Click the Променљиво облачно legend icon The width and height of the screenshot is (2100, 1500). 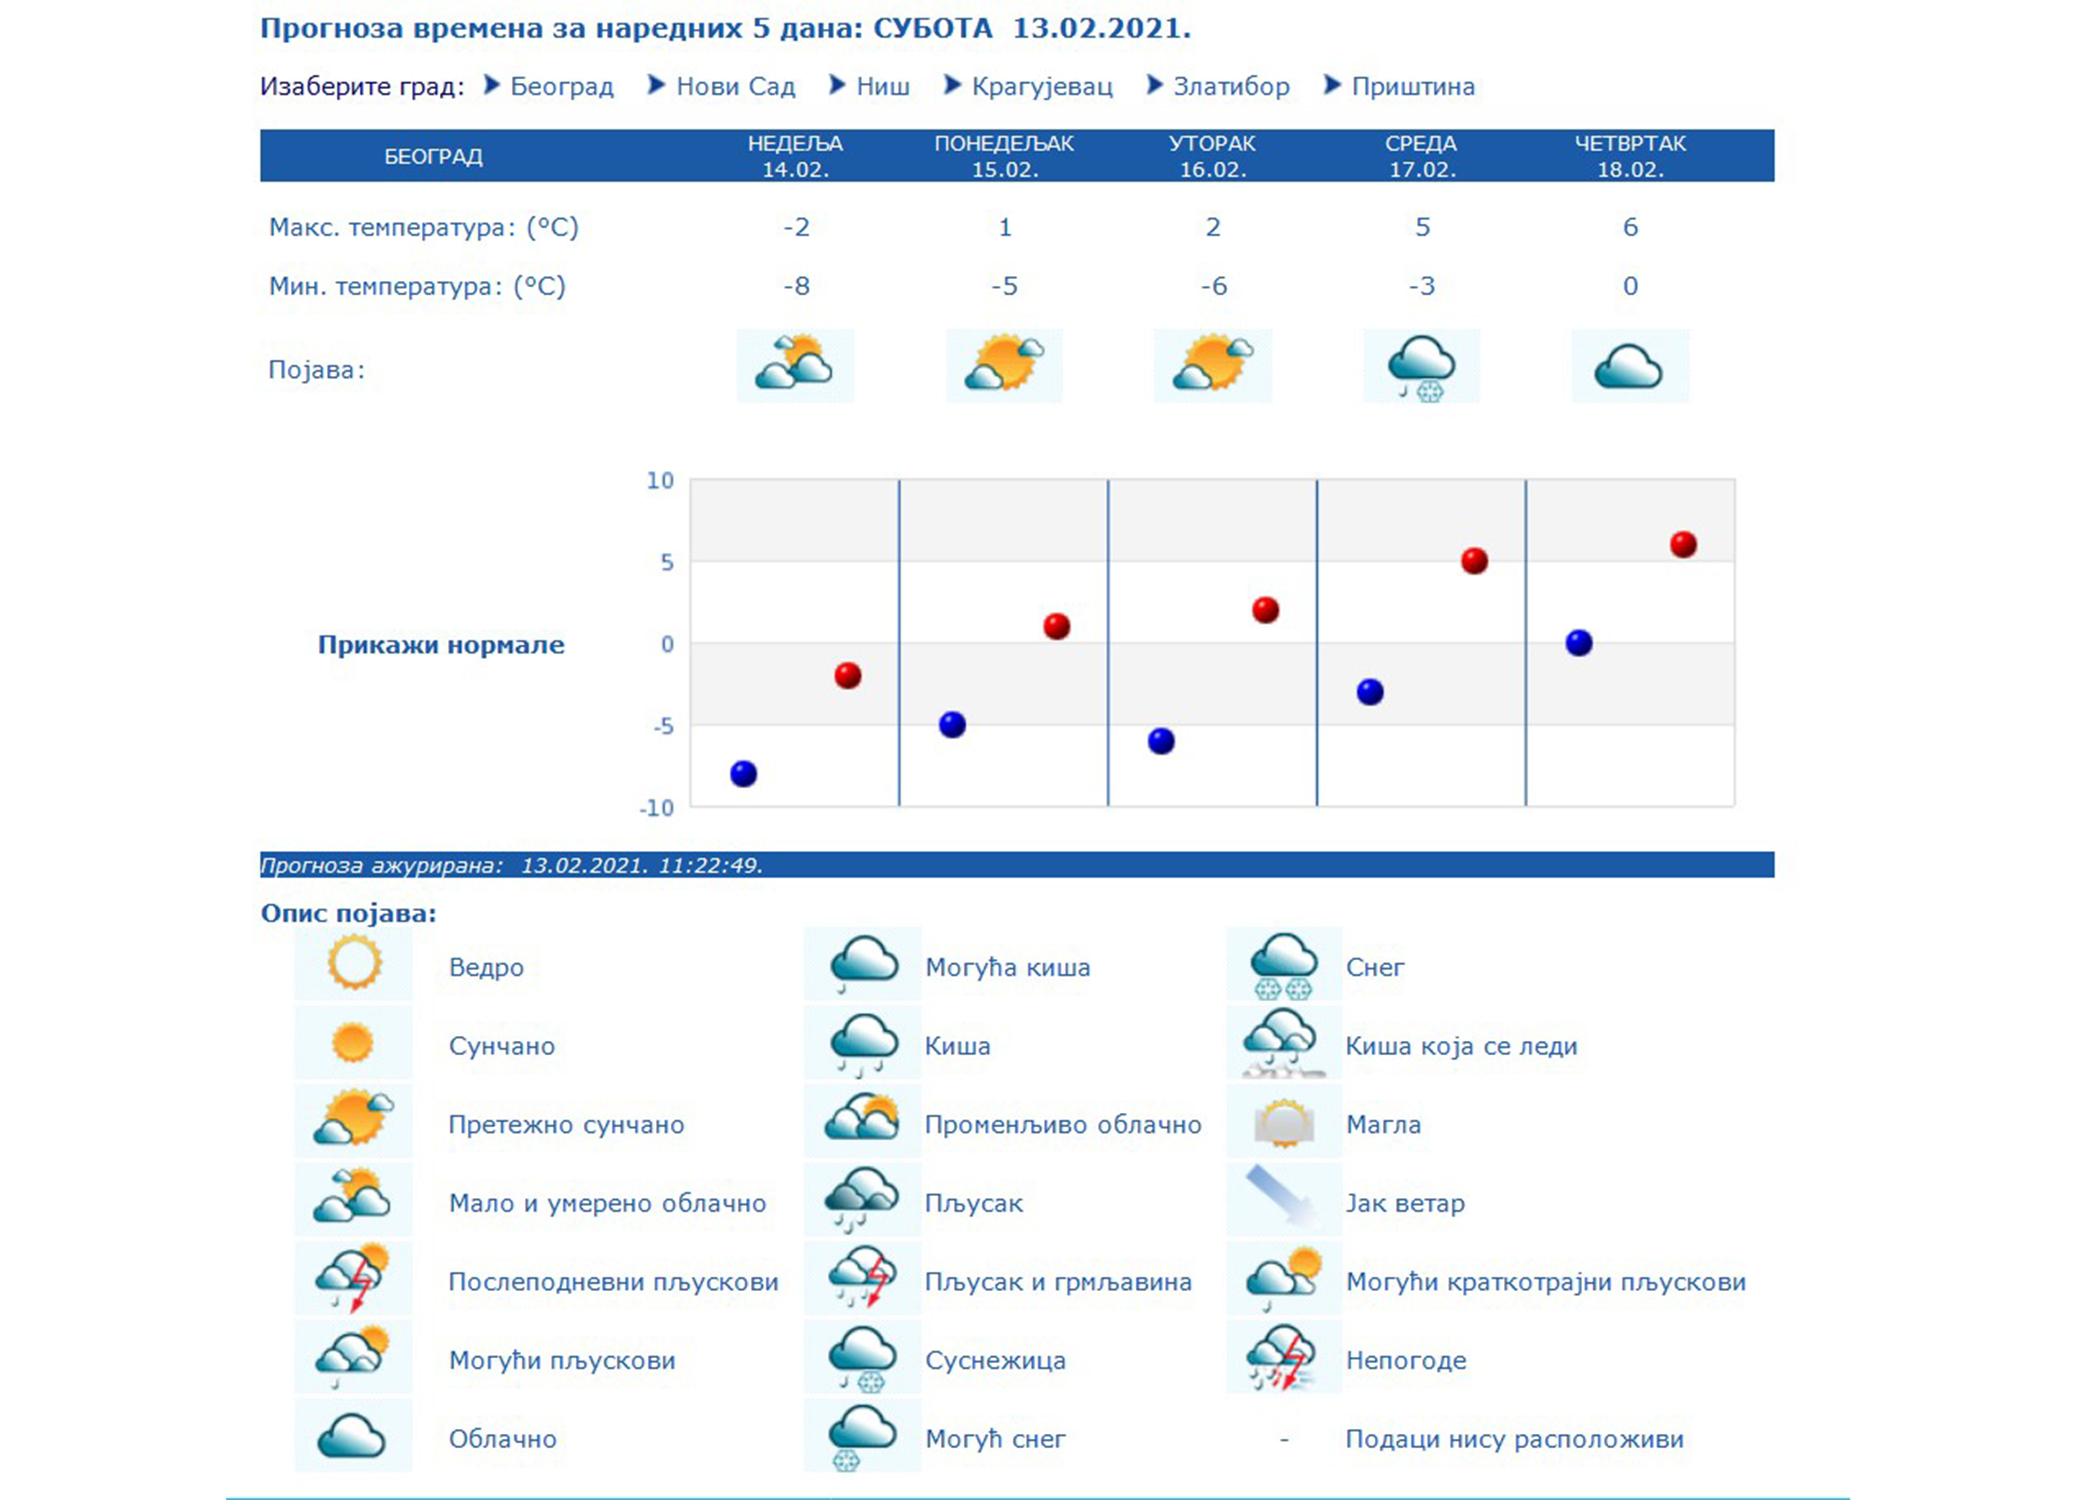click(862, 1121)
